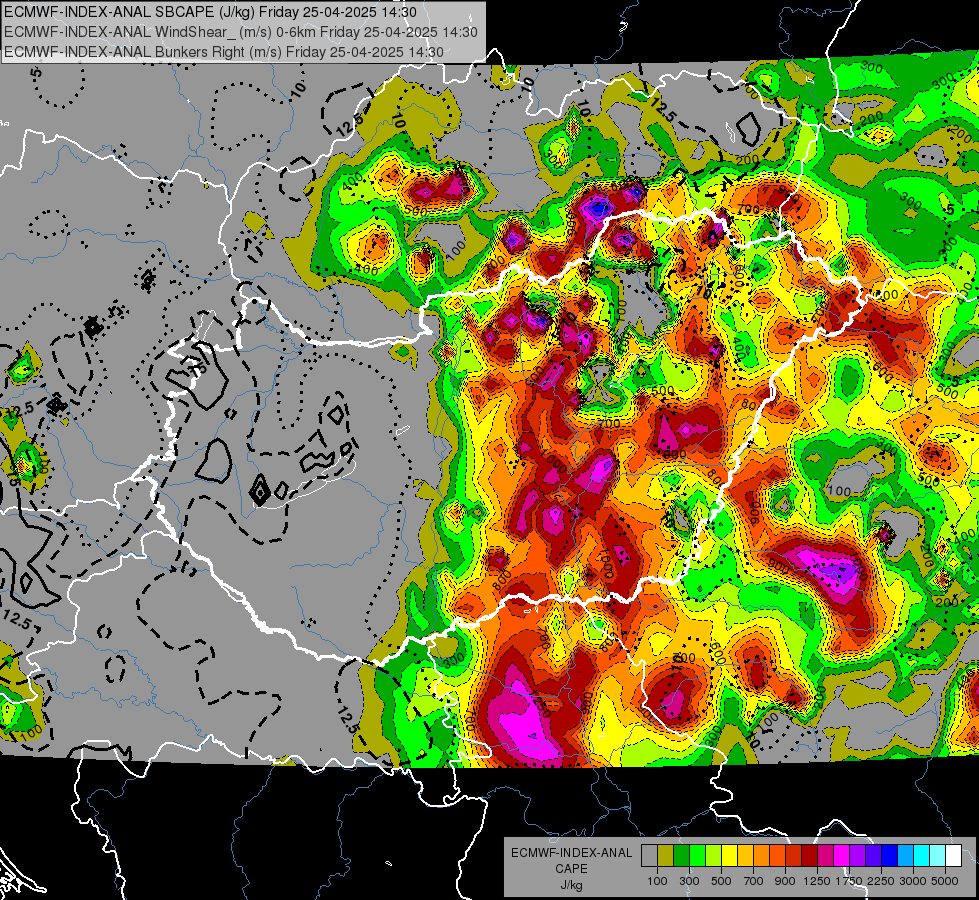Click the amber swatch before 700
The height and width of the screenshot is (900, 979).
point(745,856)
